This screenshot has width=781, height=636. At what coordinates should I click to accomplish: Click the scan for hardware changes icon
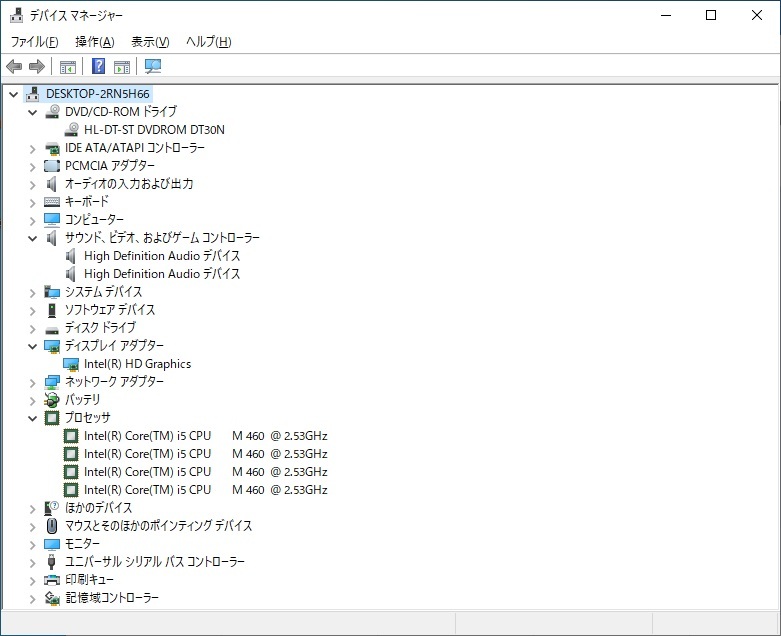point(153,66)
